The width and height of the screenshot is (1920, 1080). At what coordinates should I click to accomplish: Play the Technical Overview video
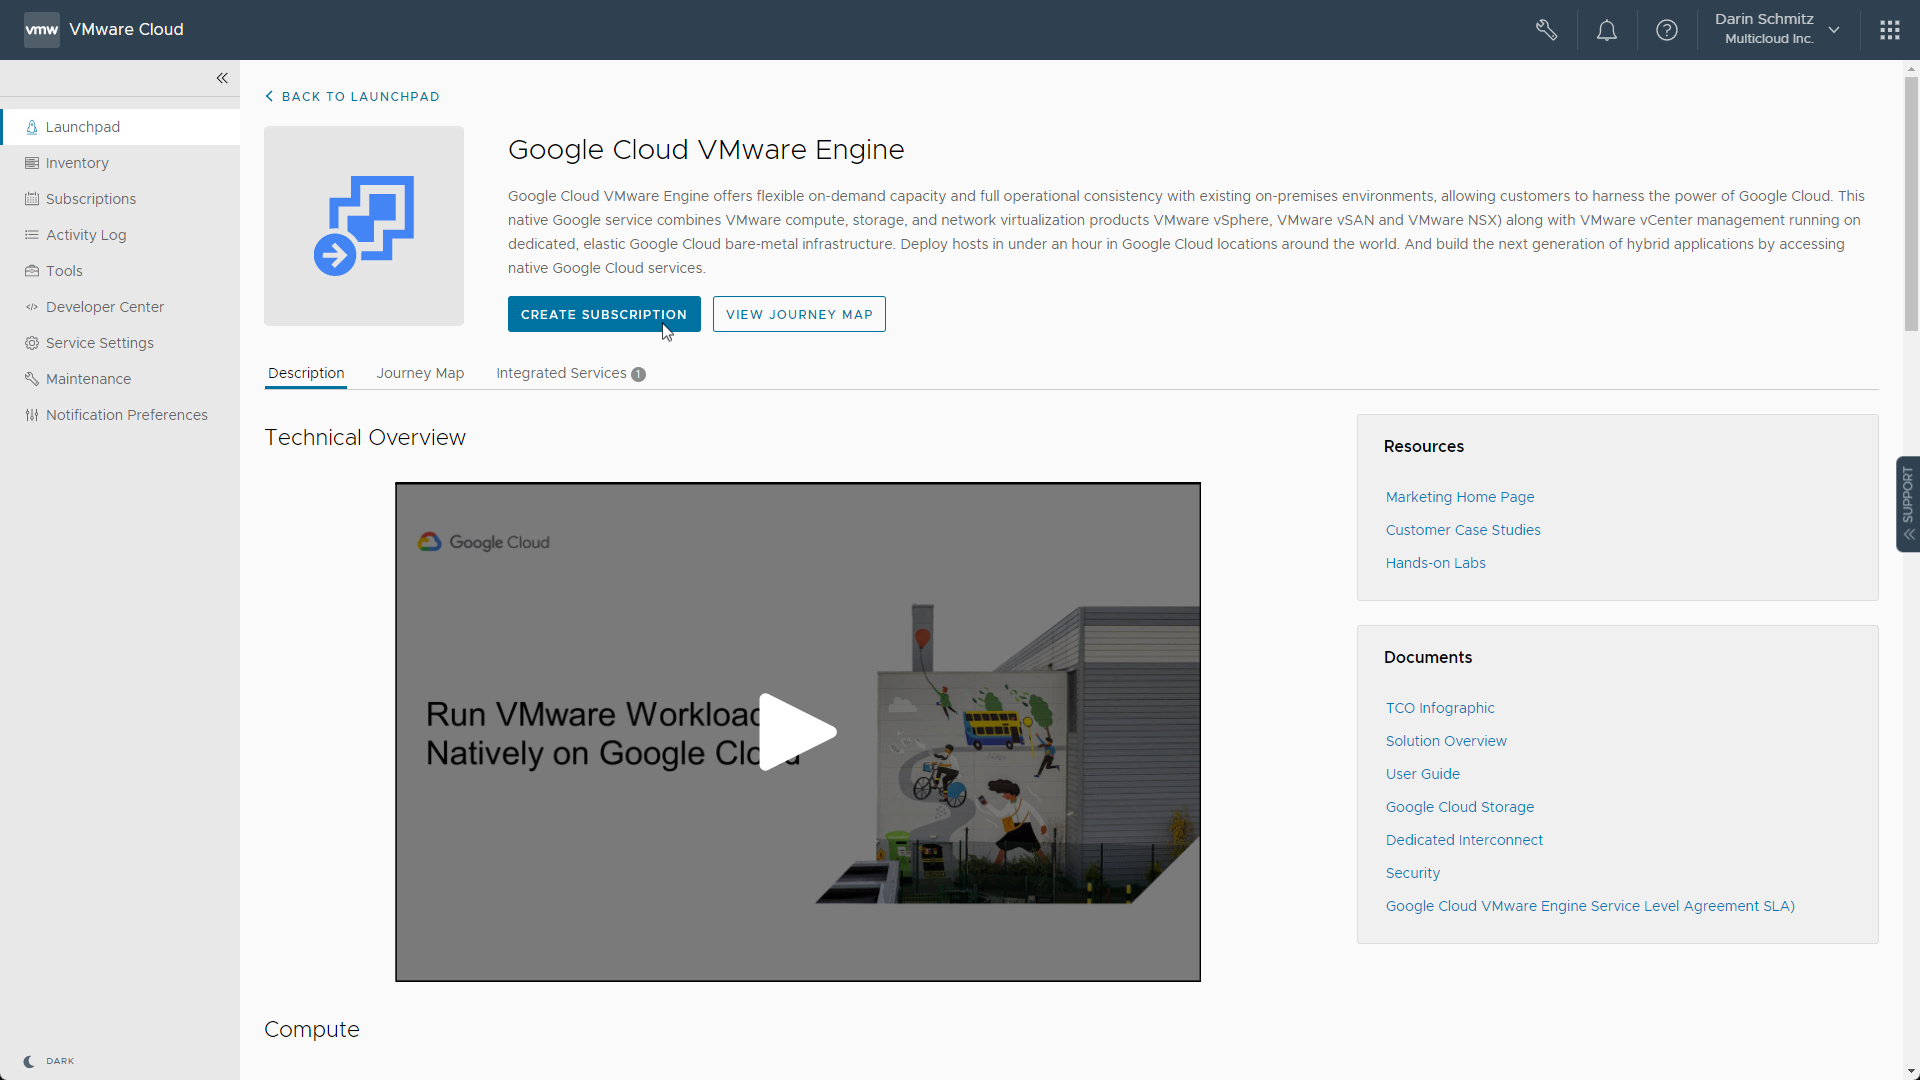798,732
